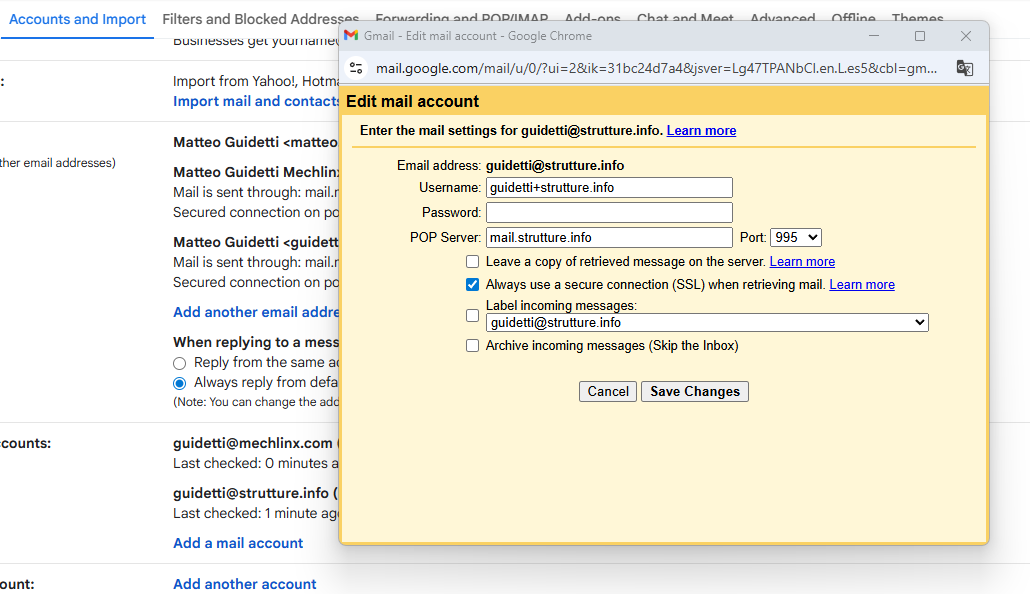Tick the Label incoming messages checkbox
1030x594 pixels.
coord(473,316)
